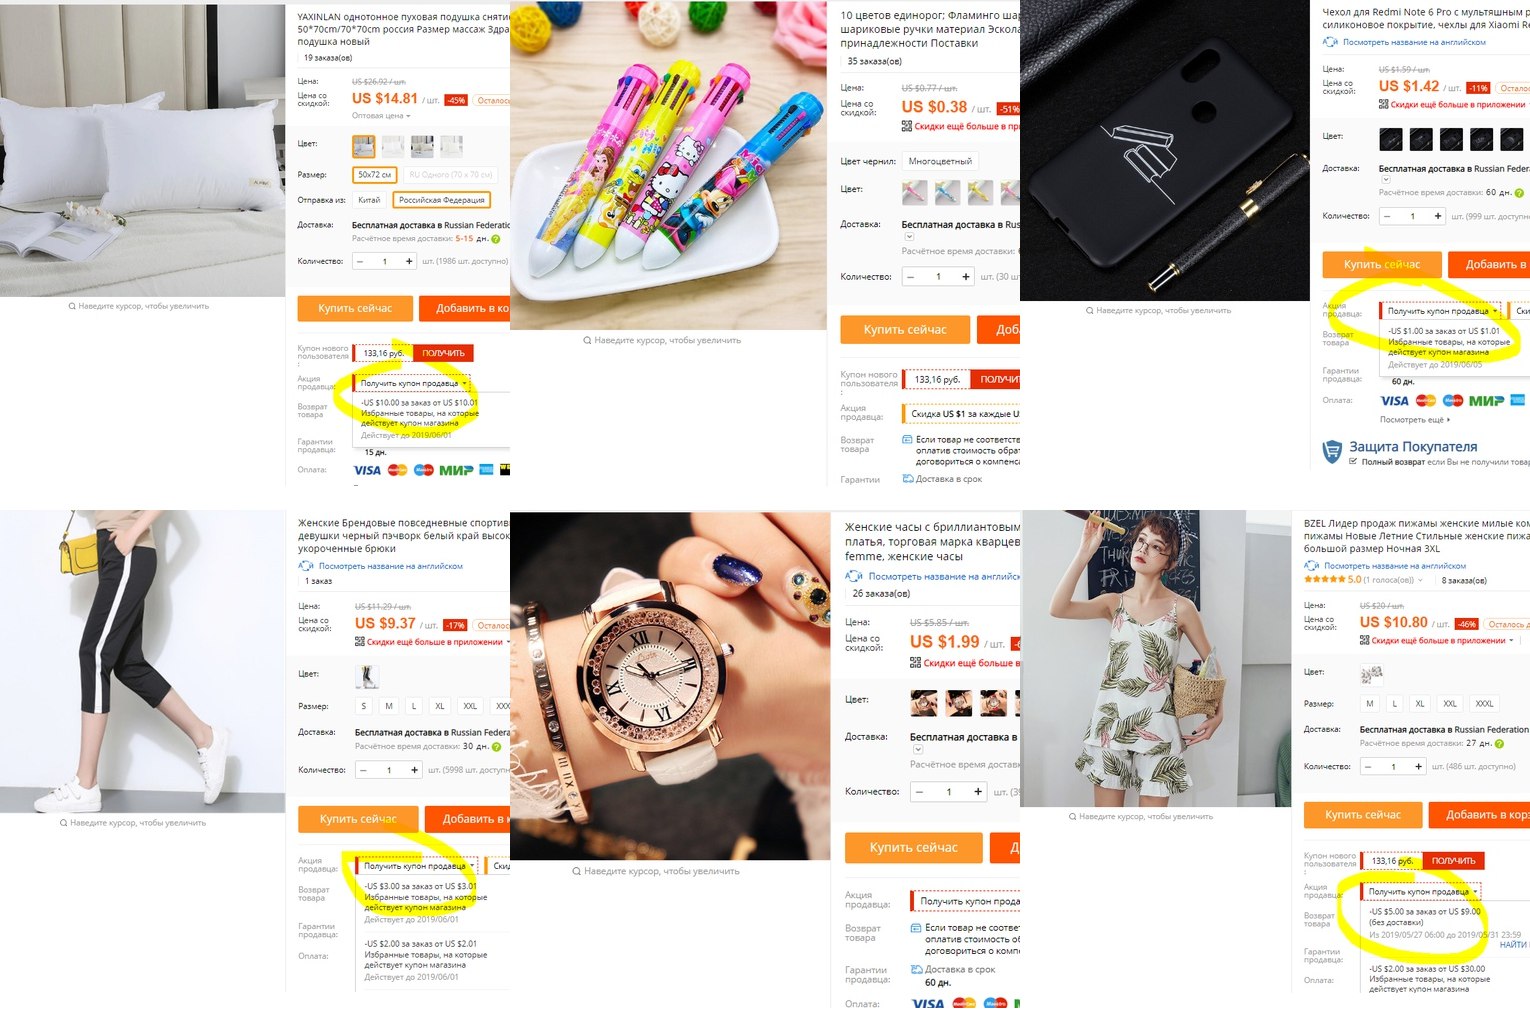Screen dimensions: 1530x1020
Task: Click the delivery help icon on the pajamas listing
Action: [x=1501, y=743]
